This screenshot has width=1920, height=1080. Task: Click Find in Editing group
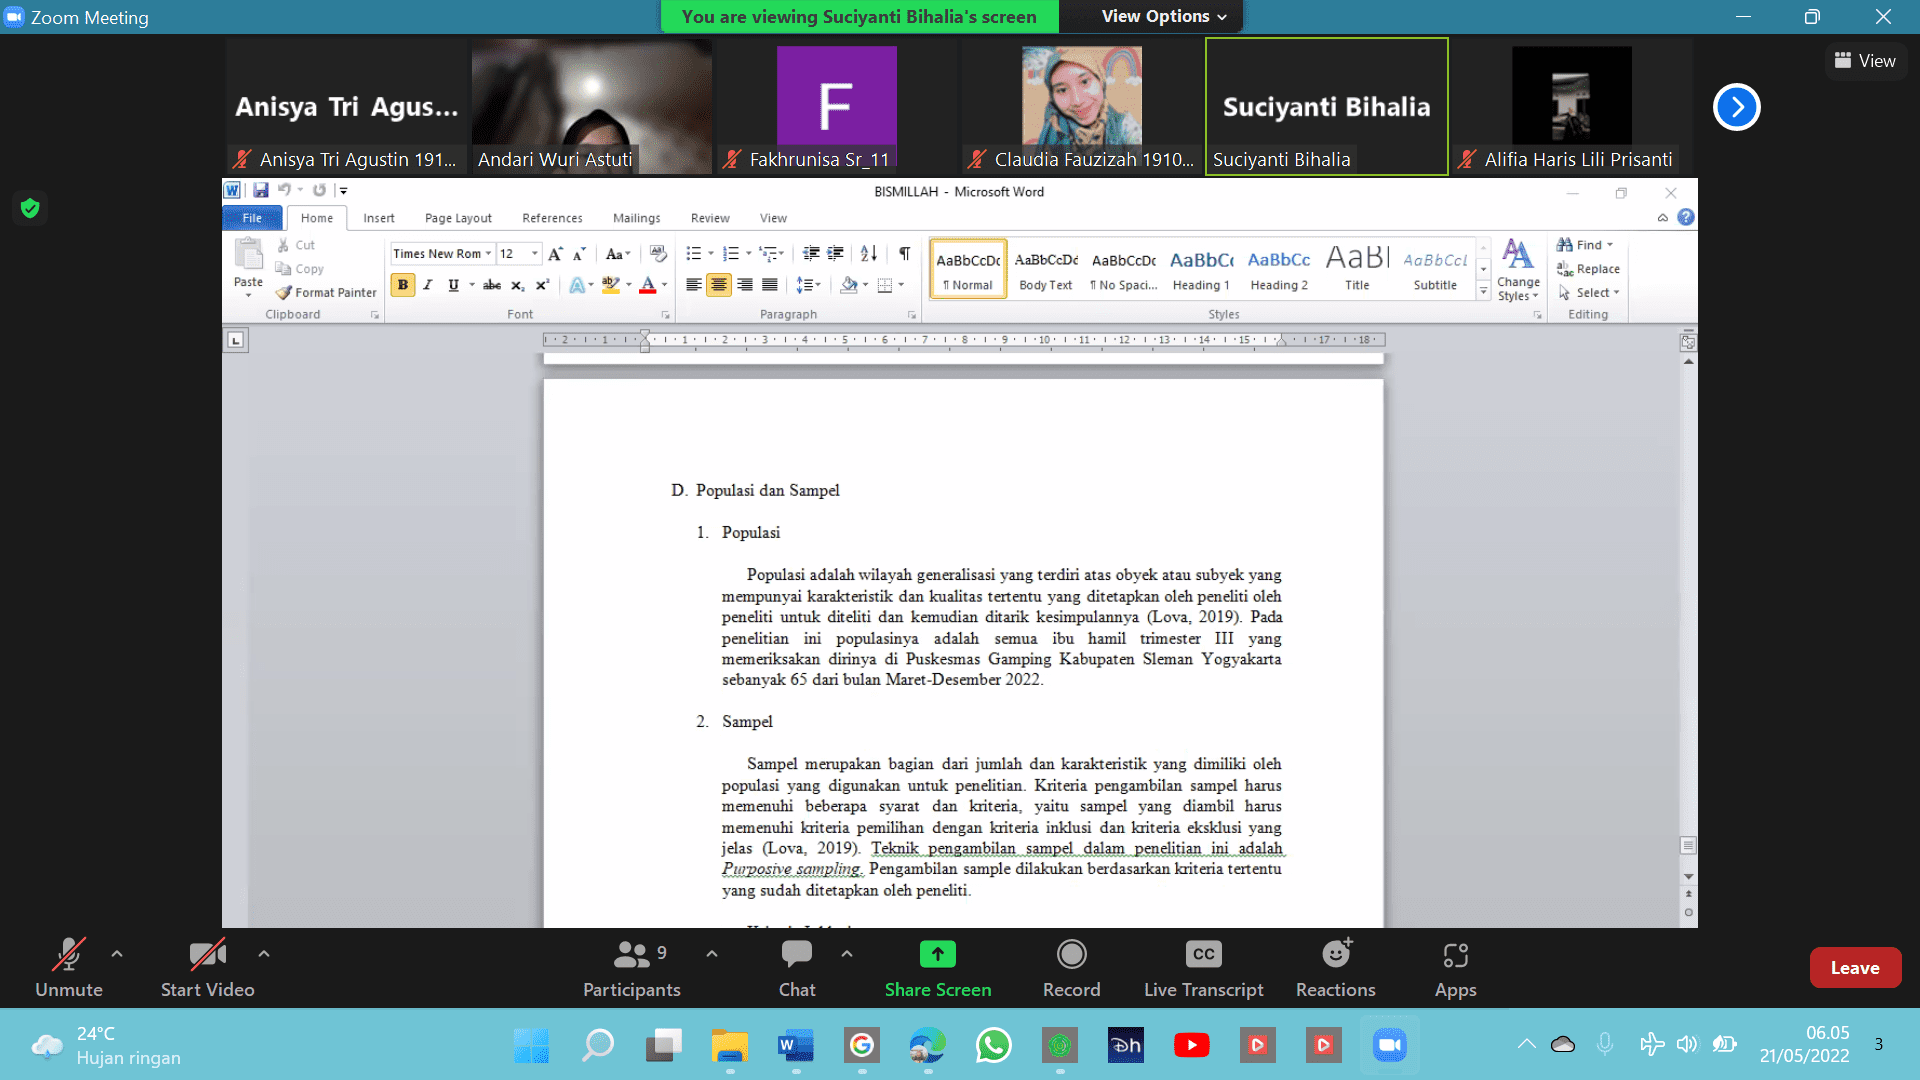point(1585,245)
